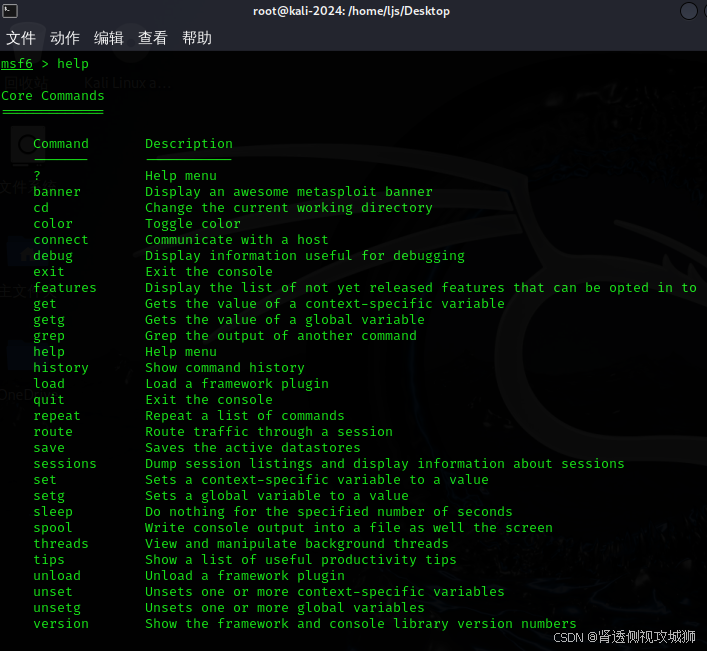This screenshot has width=707, height=651.
Task: Click the 'Core Commands' heading
Action: (x=53, y=96)
